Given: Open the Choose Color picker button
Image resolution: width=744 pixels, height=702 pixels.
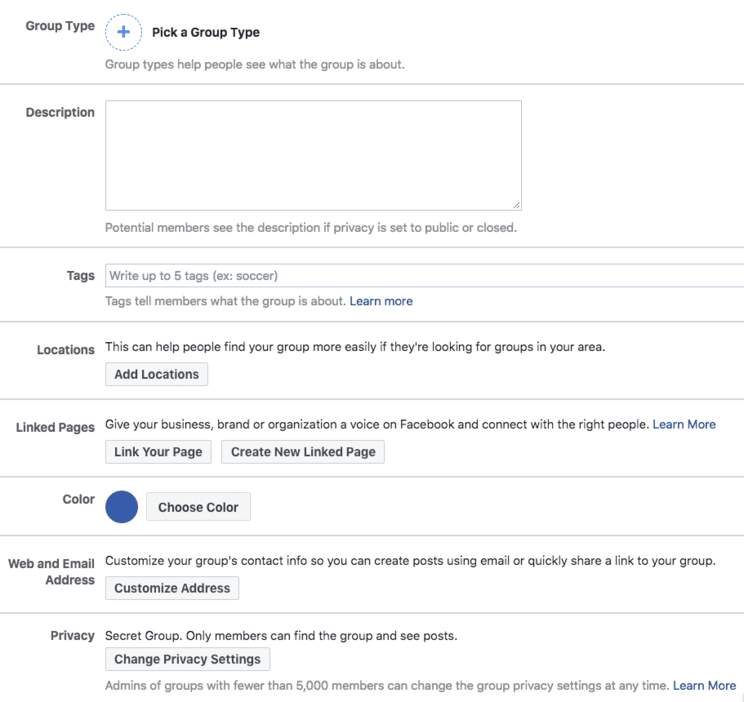Looking at the screenshot, I should 198,507.
